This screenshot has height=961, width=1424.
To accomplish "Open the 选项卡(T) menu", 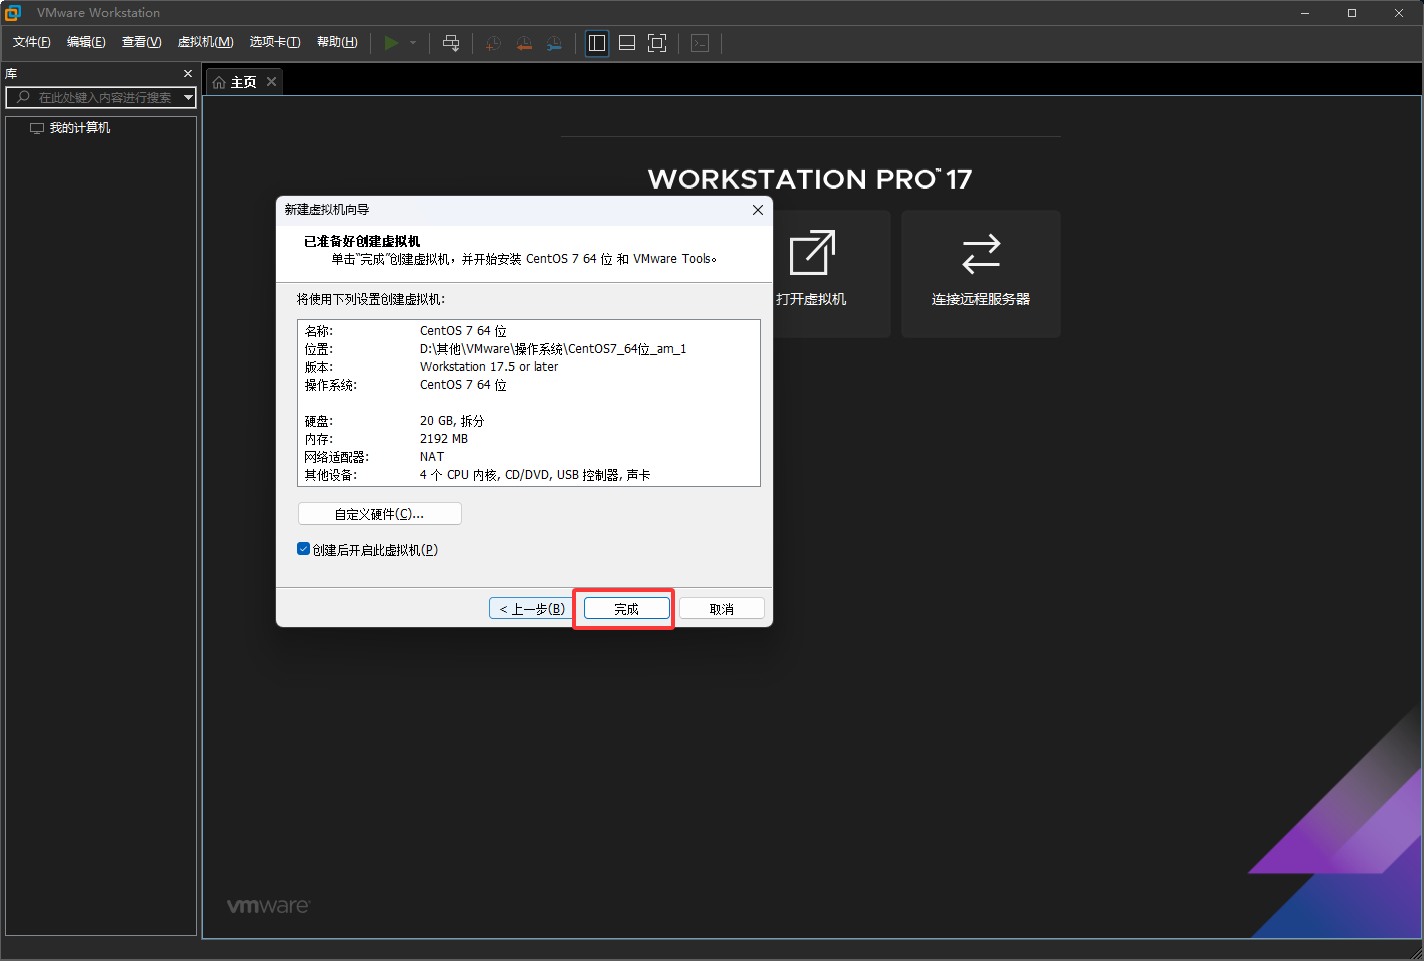I will pos(275,42).
